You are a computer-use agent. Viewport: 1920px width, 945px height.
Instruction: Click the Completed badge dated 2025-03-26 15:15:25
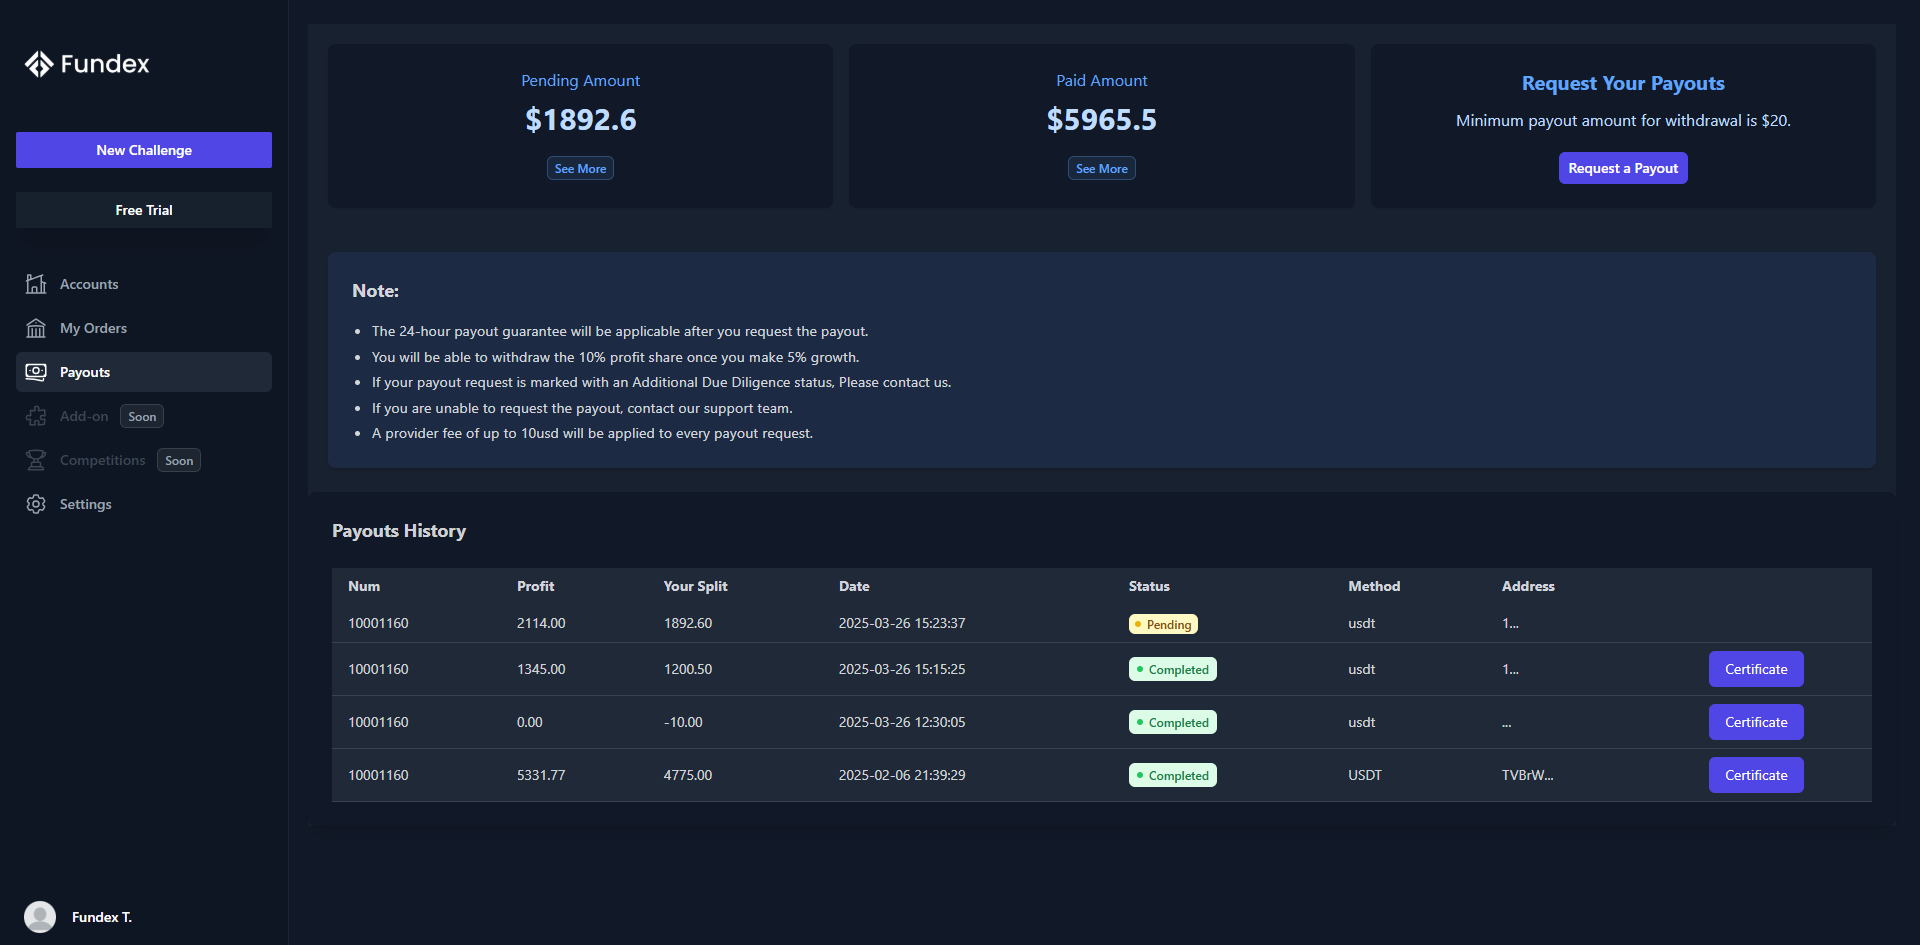[1172, 669]
